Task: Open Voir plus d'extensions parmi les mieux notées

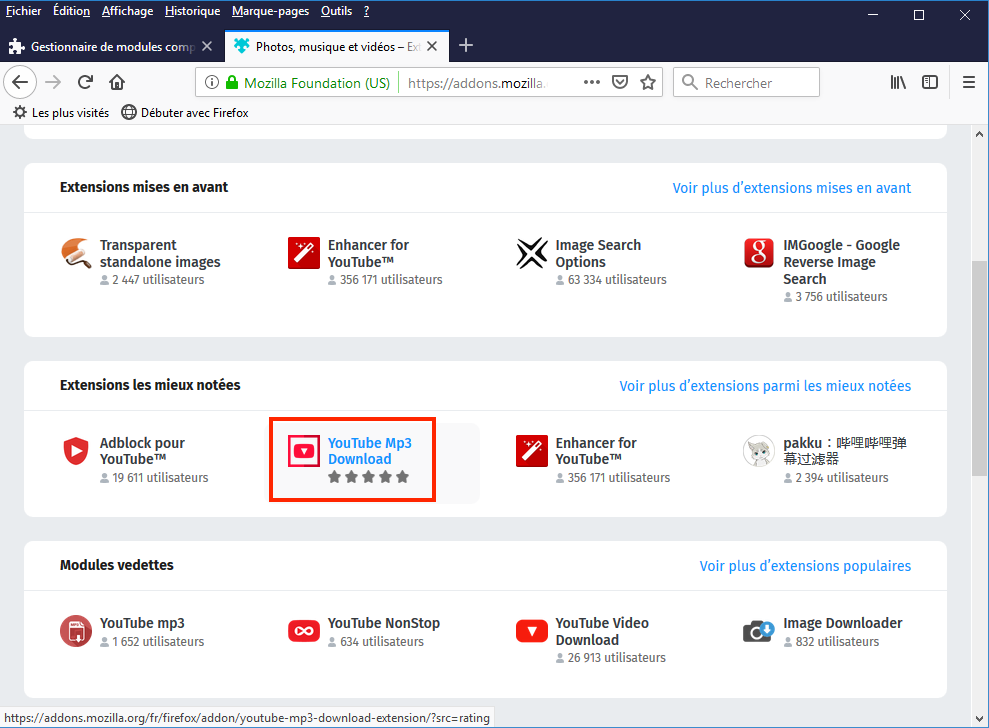Action: pos(765,386)
